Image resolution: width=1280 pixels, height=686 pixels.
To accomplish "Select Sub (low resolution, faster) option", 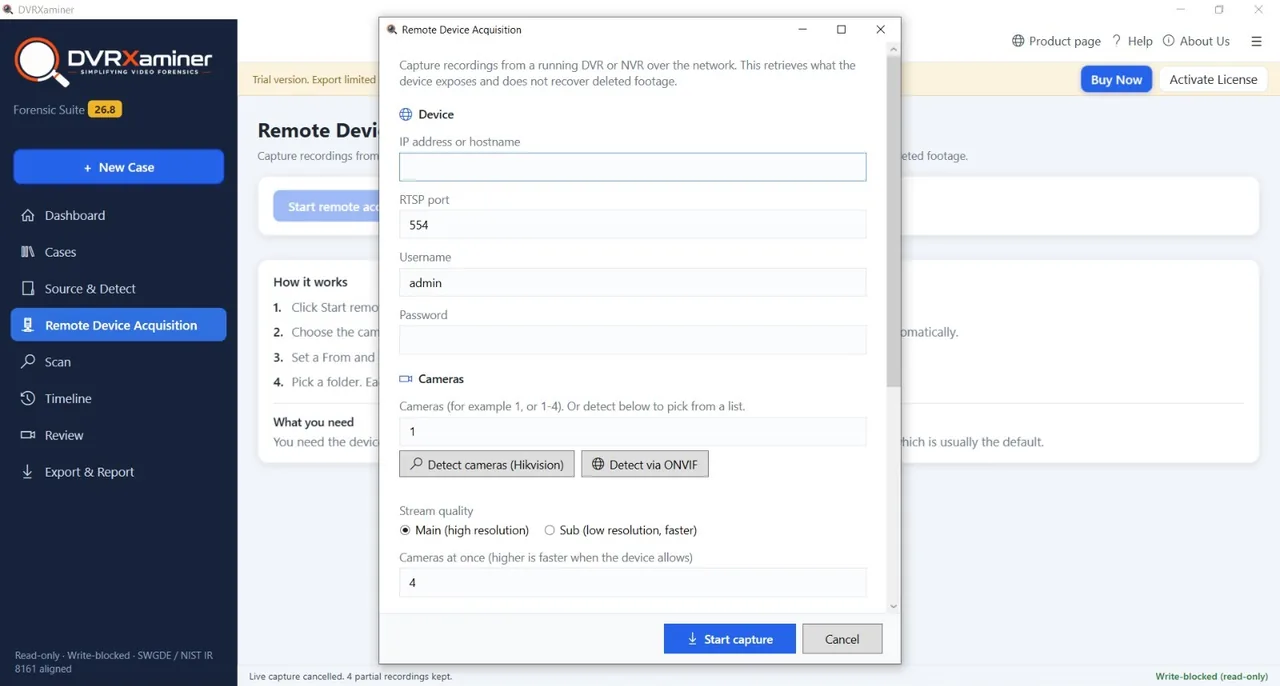I will pos(620,530).
